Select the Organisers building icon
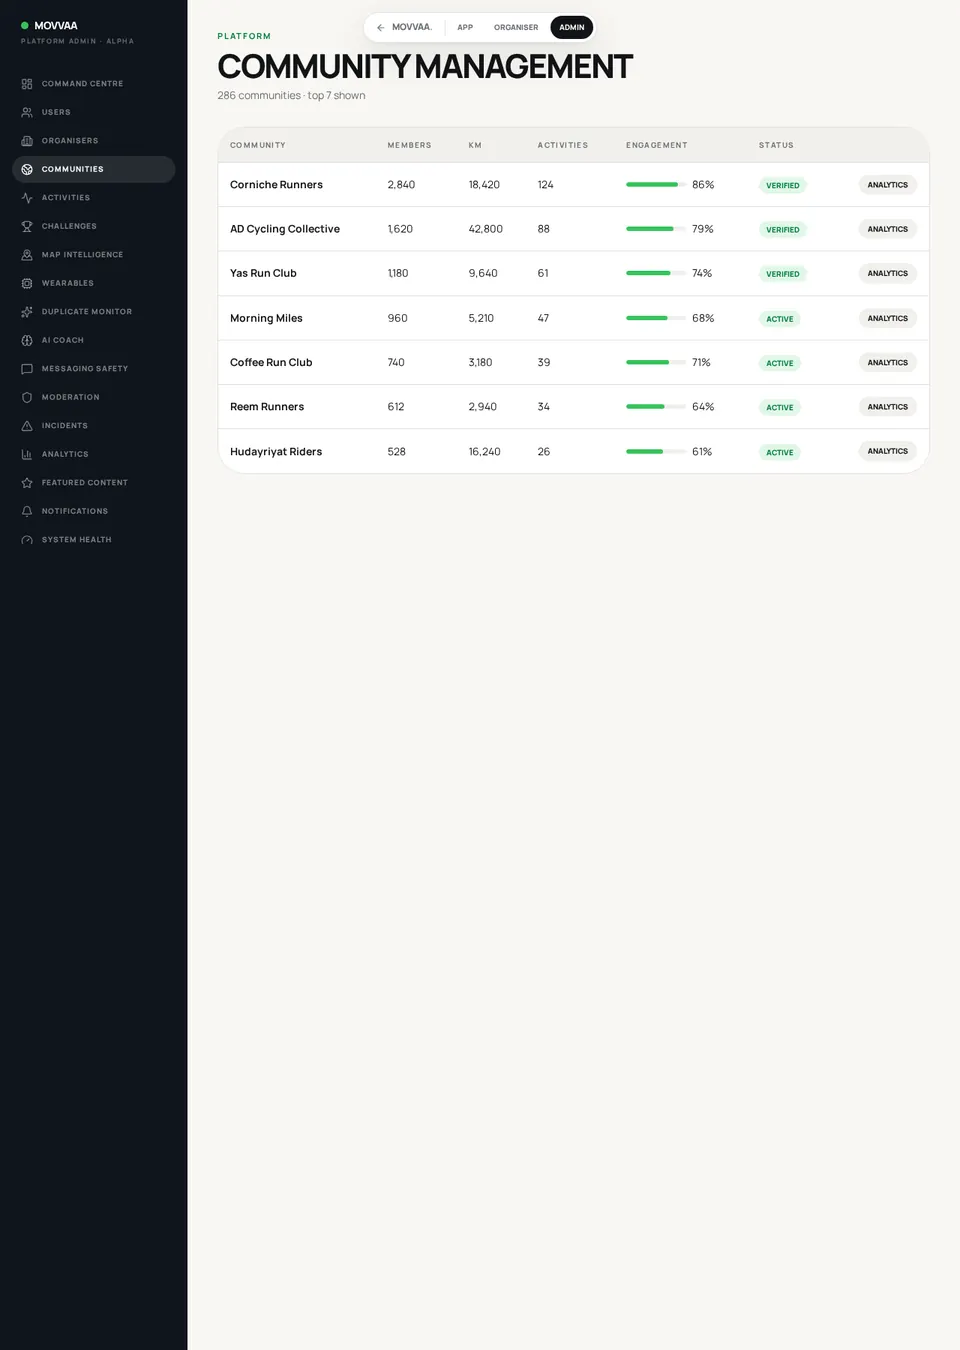Viewport: 960px width, 1350px height. [x=27, y=141]
